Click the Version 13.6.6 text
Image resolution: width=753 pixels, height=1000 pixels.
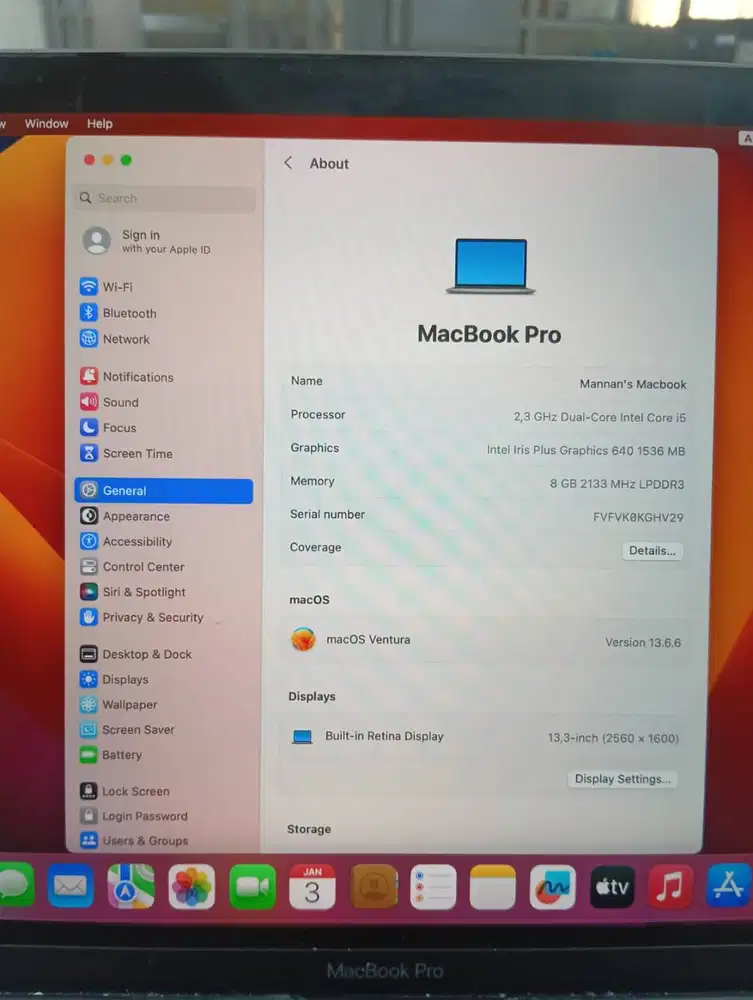pyautogui.click(x=643, y=643)
